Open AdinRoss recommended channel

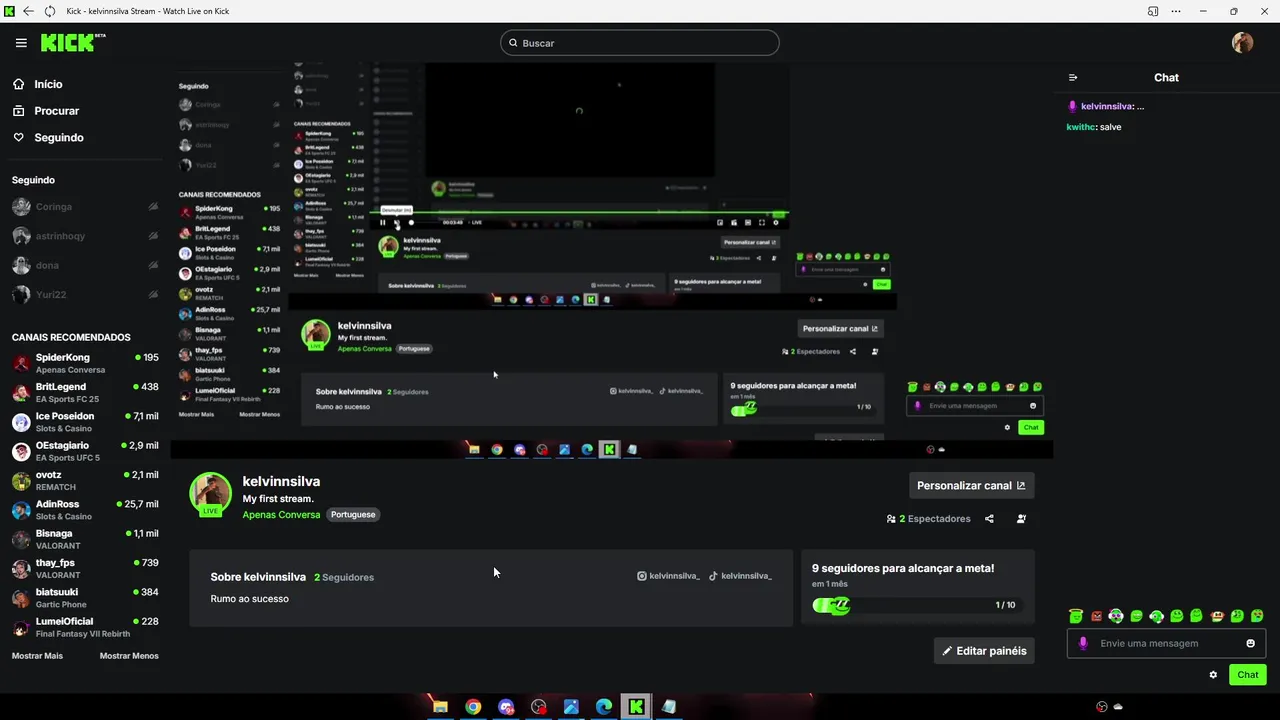click(85, 510)
